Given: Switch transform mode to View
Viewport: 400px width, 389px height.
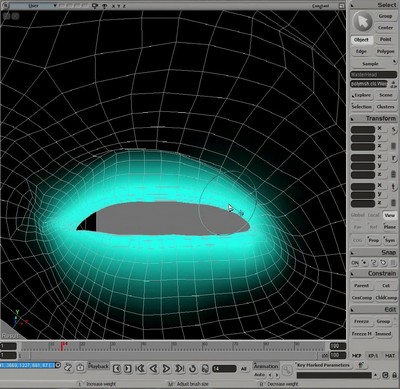Looking at the screenshot, I should click(x=389, y=215).
